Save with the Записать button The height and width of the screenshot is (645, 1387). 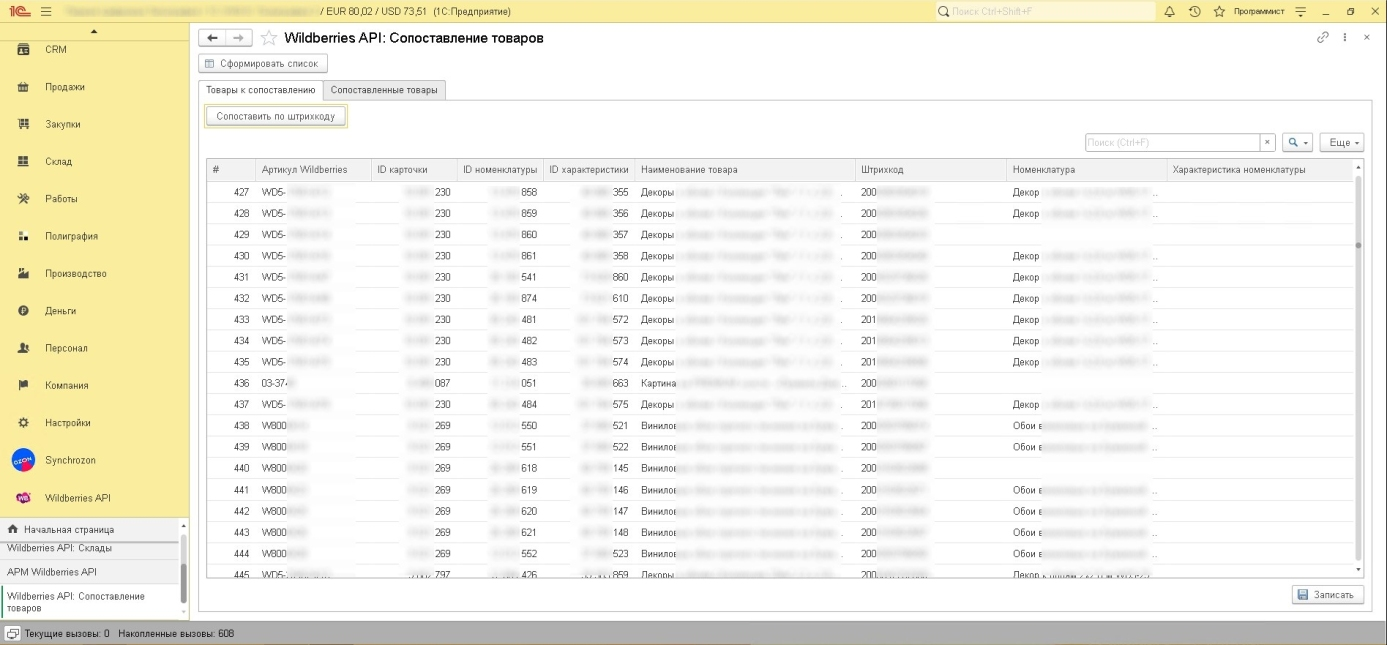click(x=1327, y=595)
